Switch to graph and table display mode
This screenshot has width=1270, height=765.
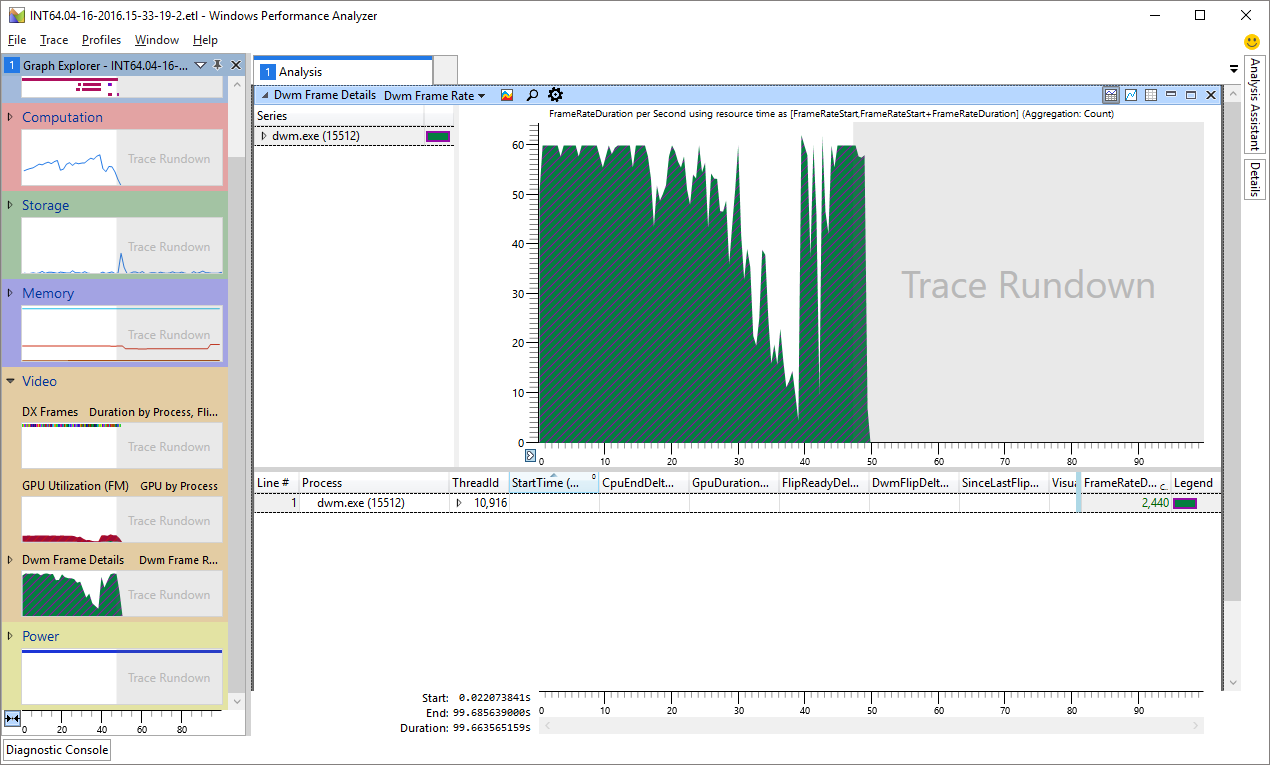coord(1111,95)
